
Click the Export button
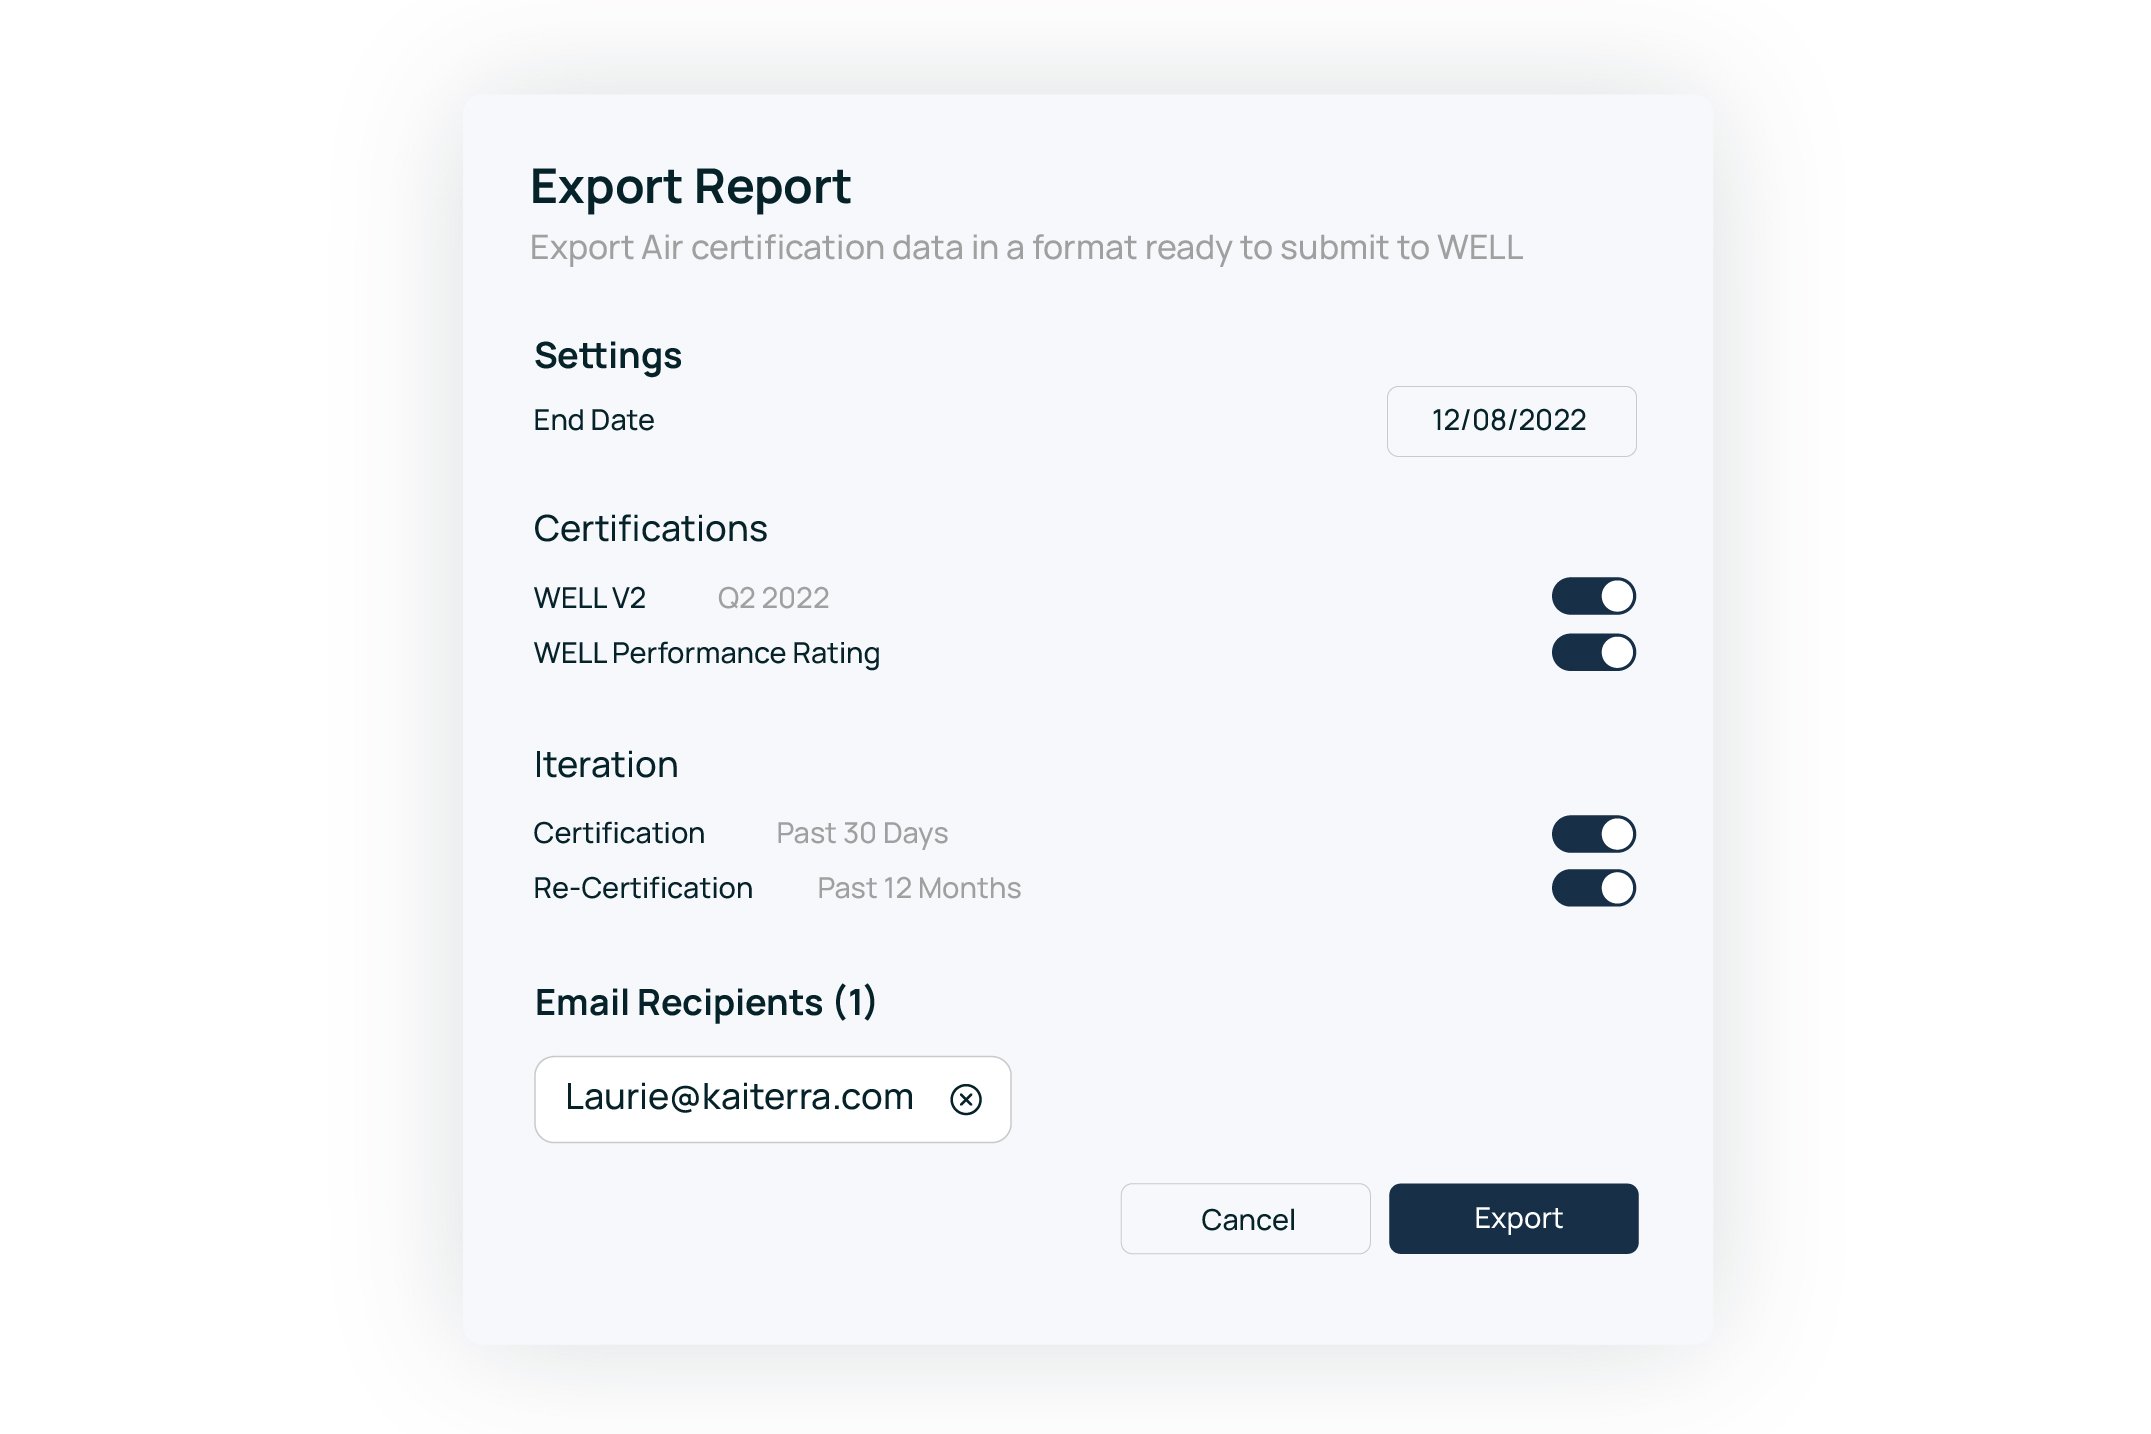(x=1513, y=1218)
